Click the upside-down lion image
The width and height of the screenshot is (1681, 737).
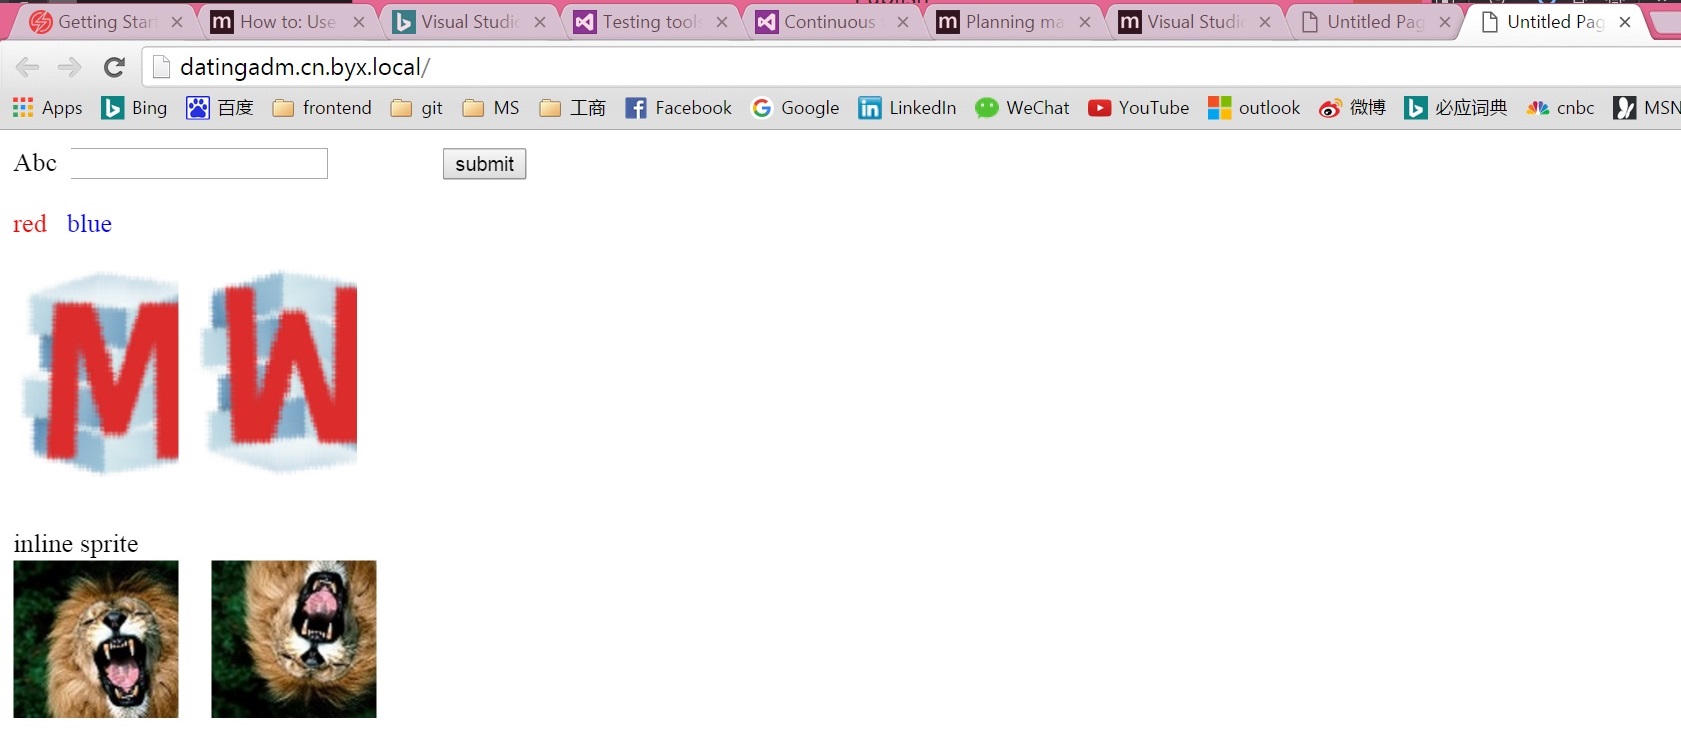294,639
